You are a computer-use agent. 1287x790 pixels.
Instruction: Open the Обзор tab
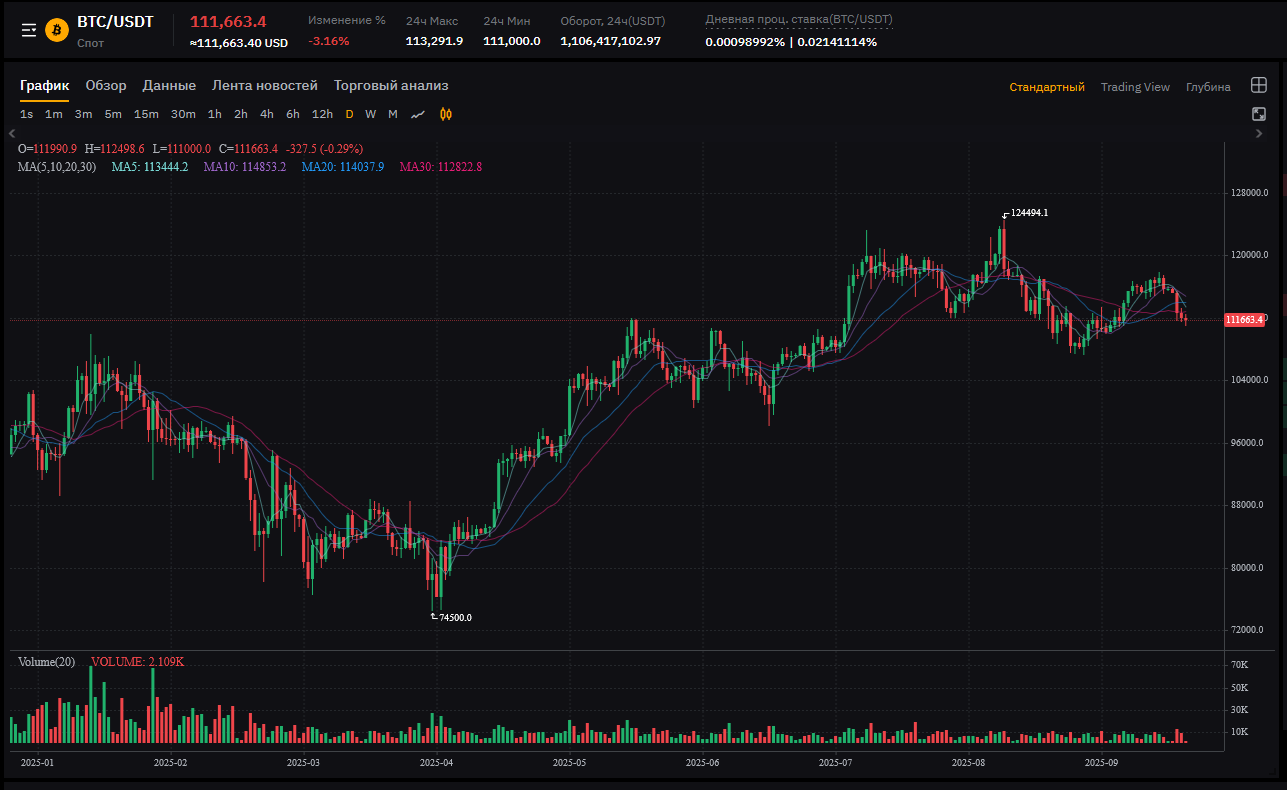click(106, 86)
